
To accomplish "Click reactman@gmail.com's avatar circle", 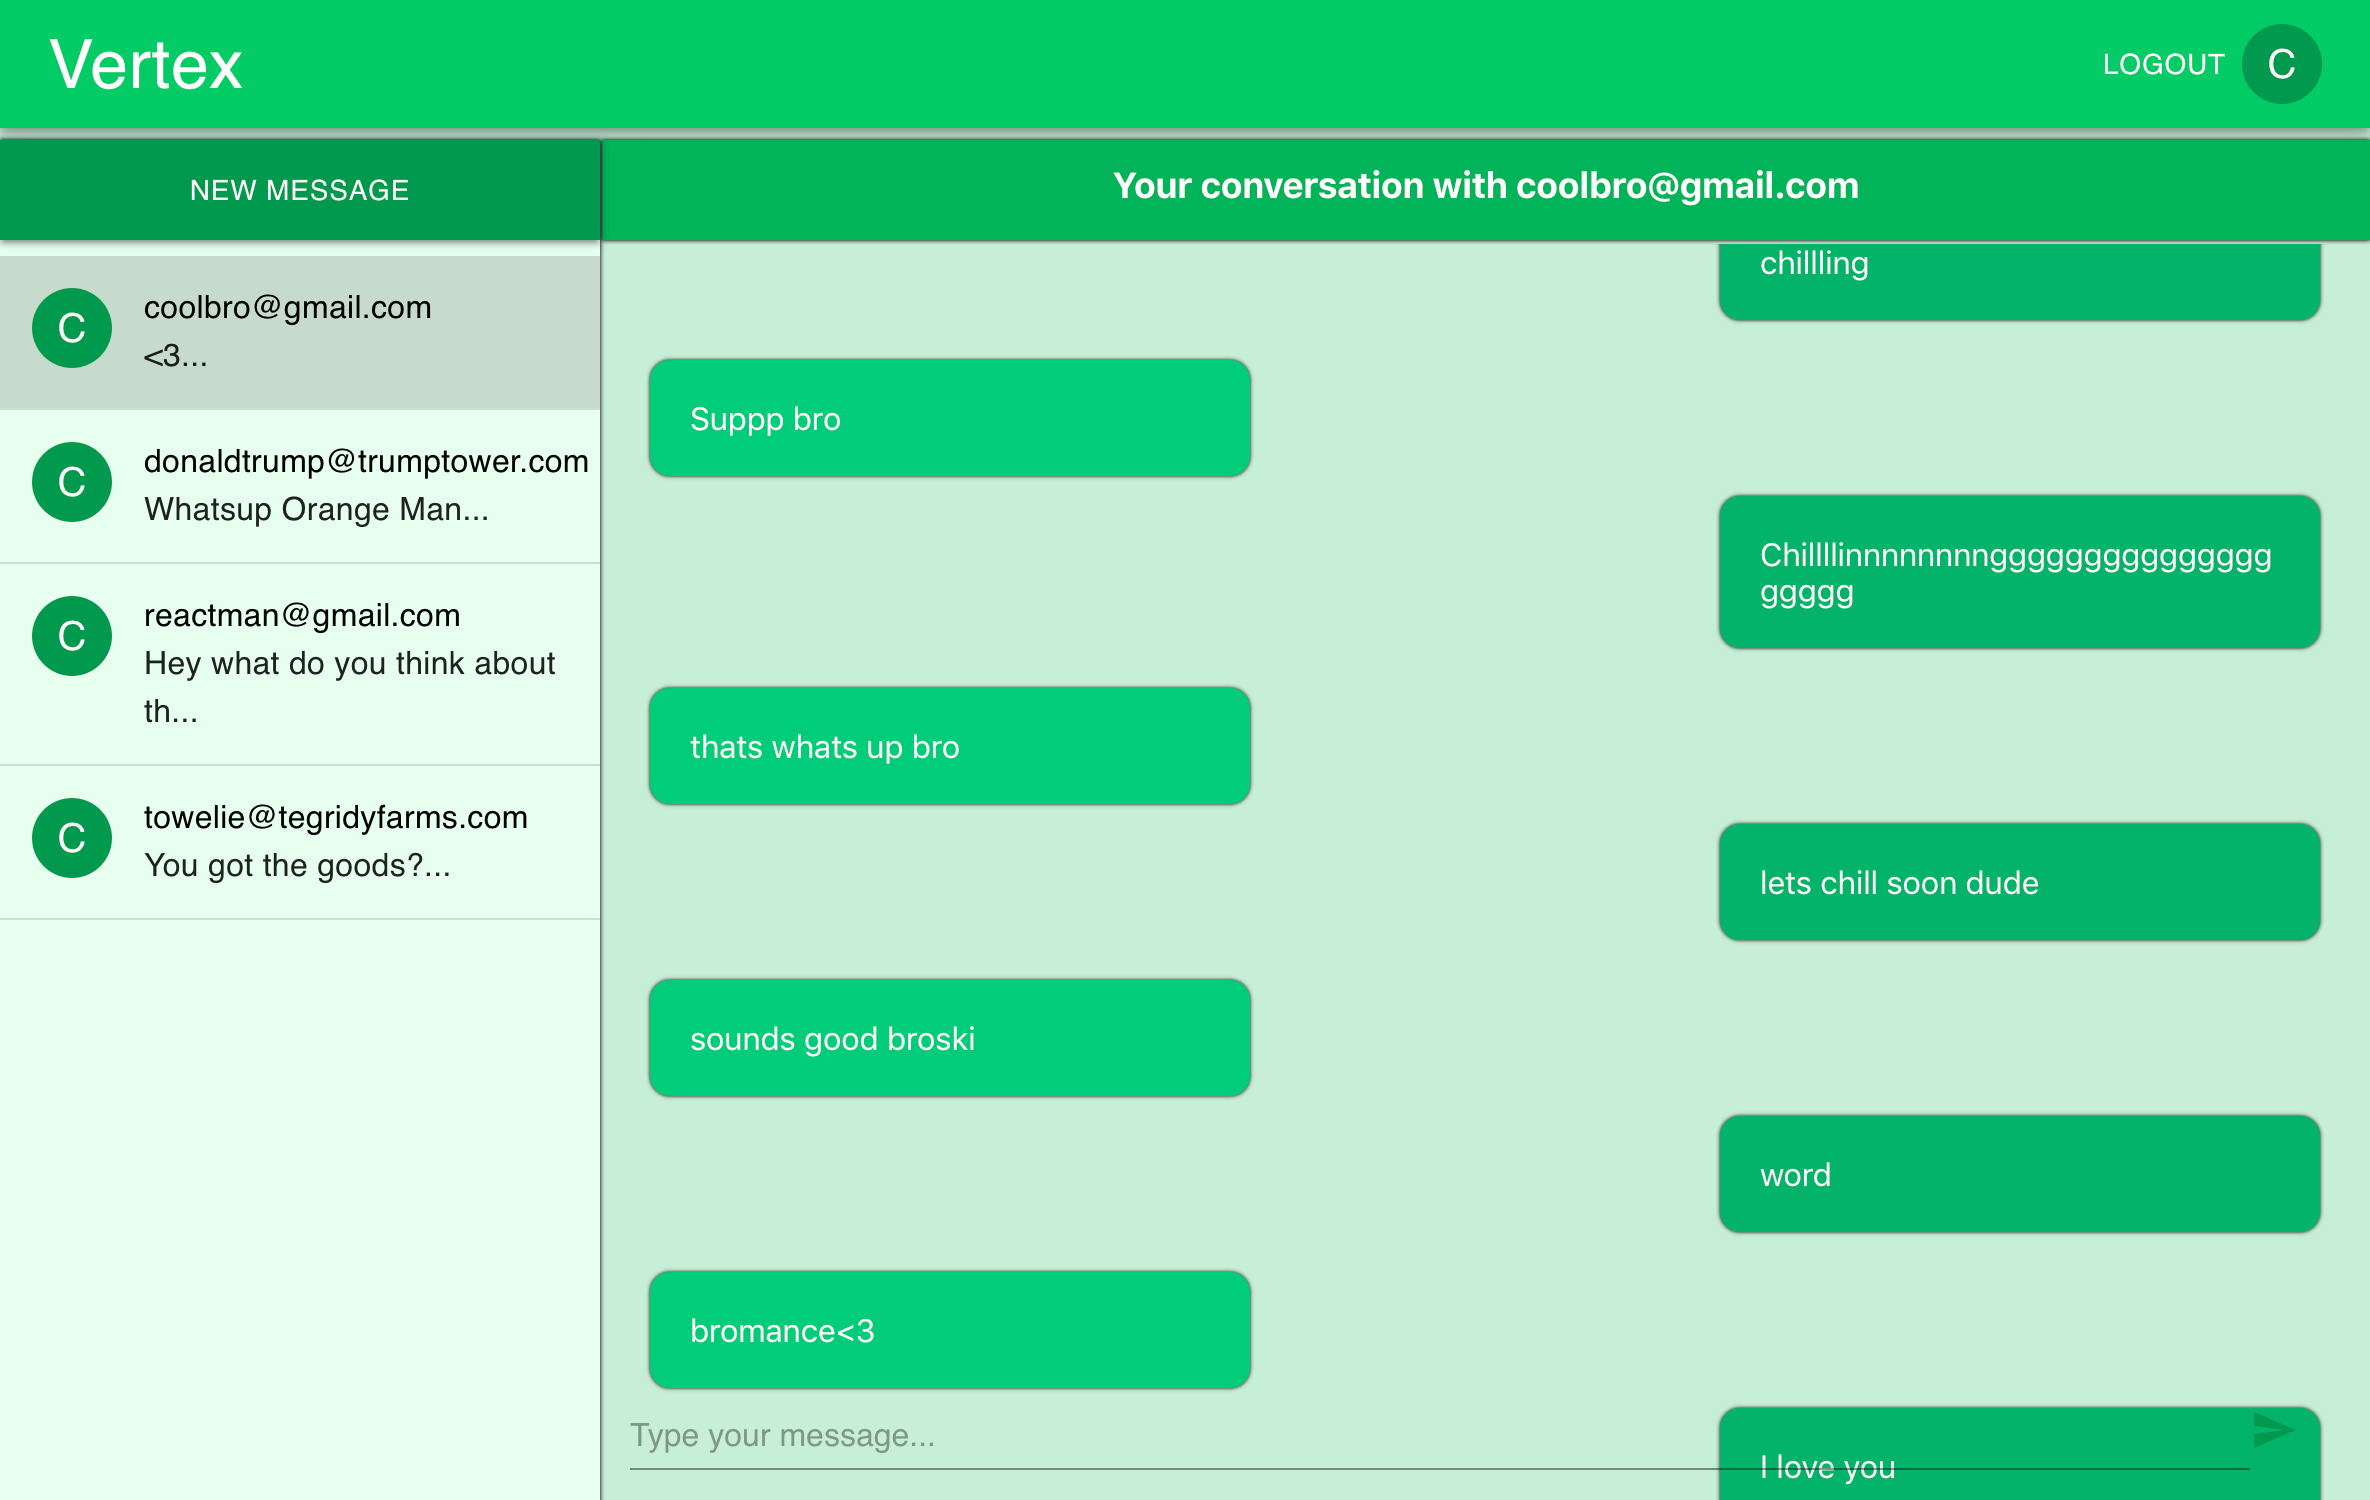I will 72,636.
